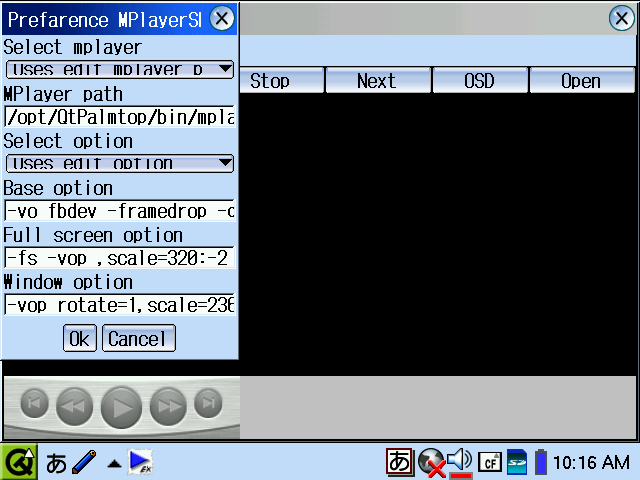Toggle the OSD button
Screen dimensions: 640x480
coord(480,80)
